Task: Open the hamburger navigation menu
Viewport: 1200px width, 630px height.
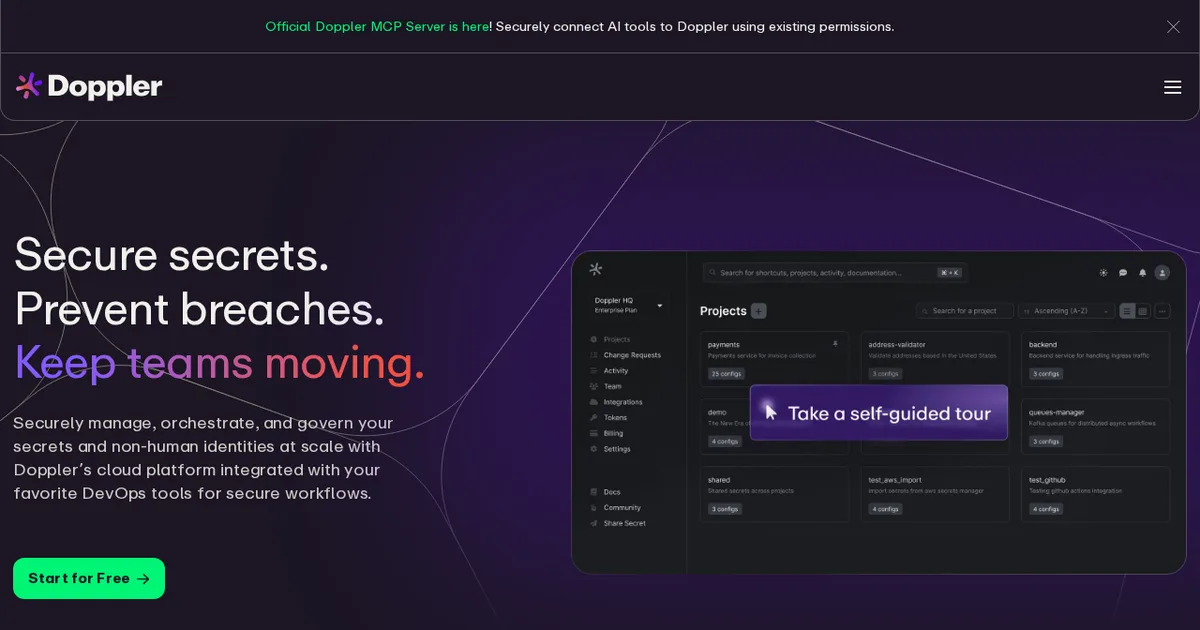Action: [x=1173, y=87]
